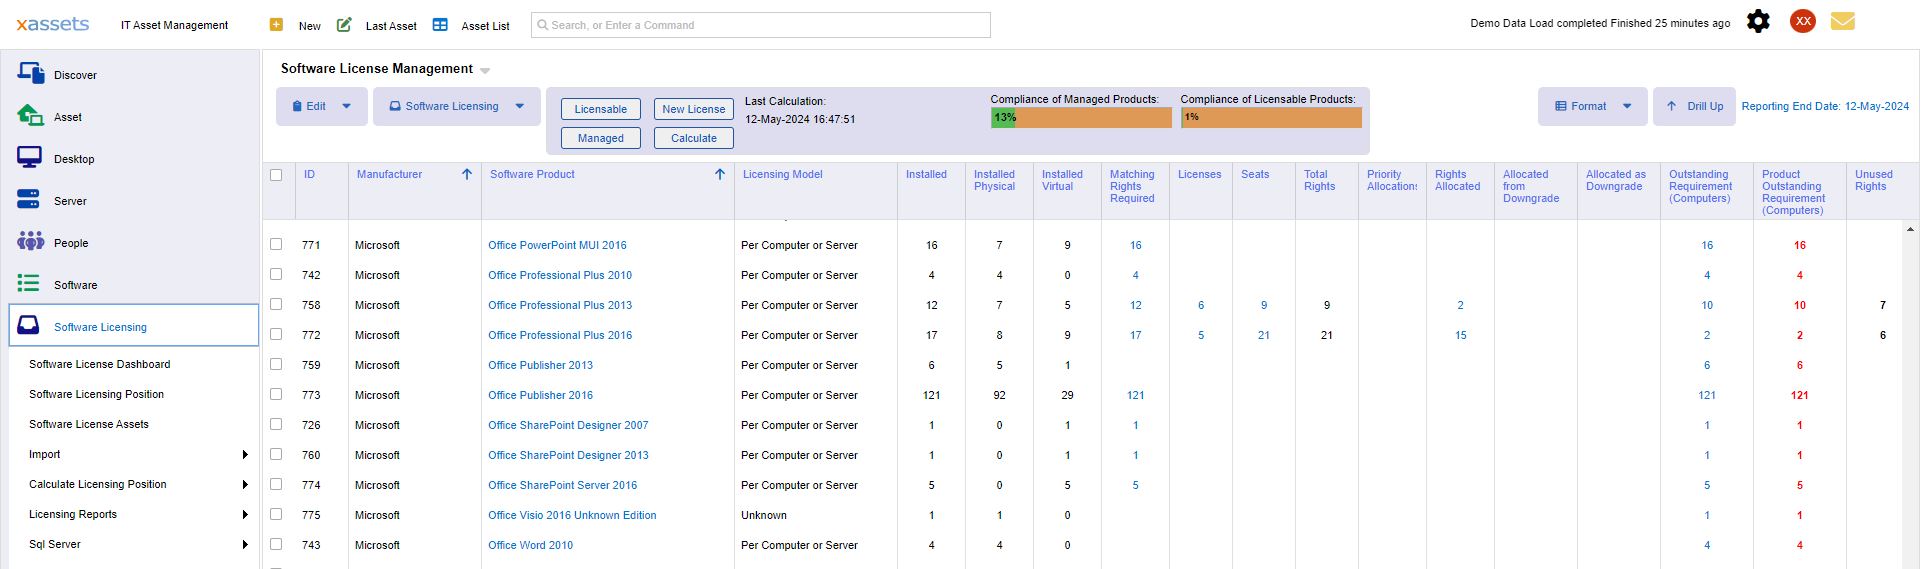Click Compliance of Managed Products 13% bar

(x=1081, y=118)
